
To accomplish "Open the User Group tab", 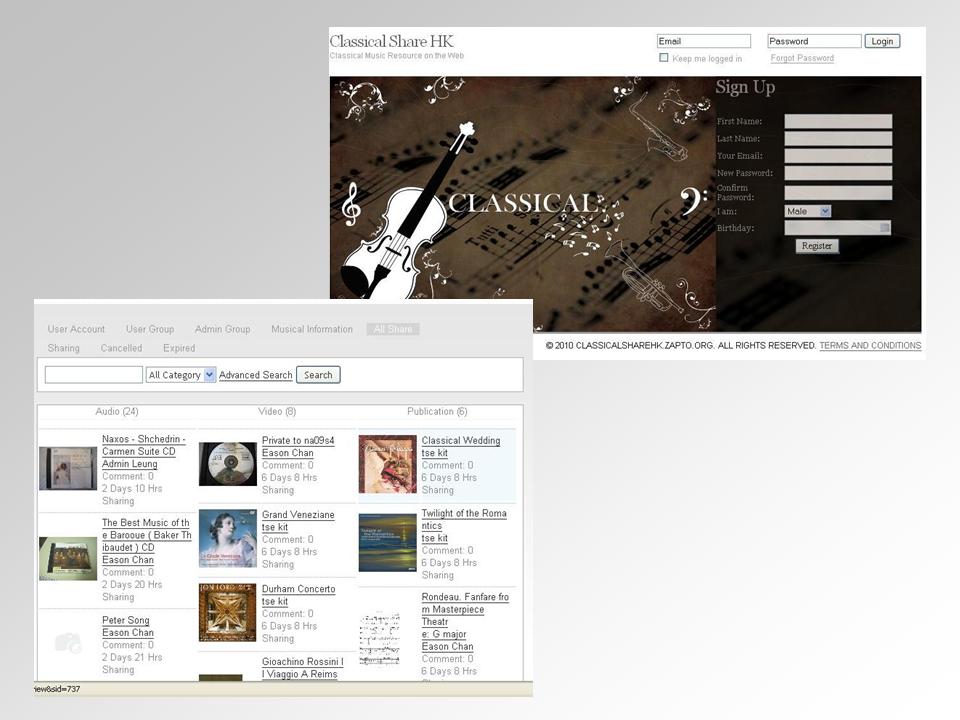I will [x=150, y=329].
